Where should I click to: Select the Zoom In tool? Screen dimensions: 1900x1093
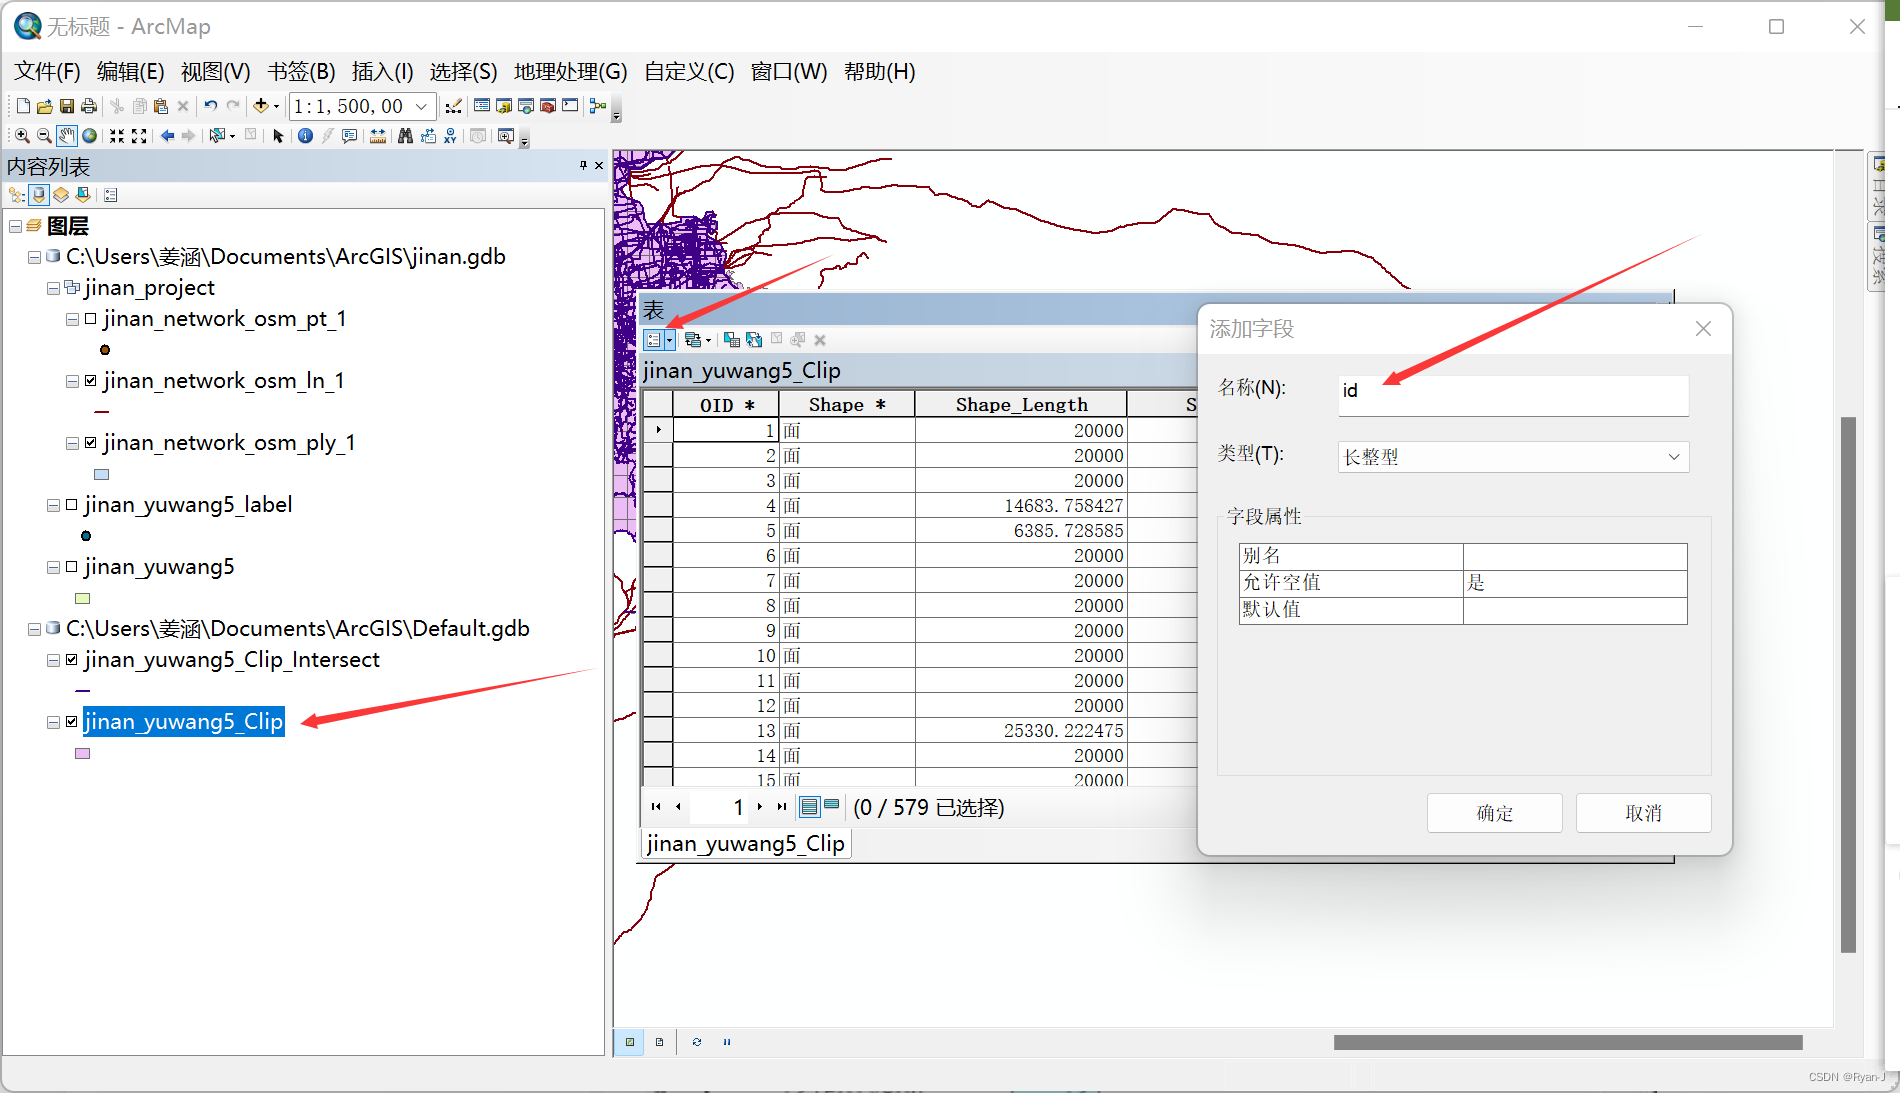tap(21, 136)
